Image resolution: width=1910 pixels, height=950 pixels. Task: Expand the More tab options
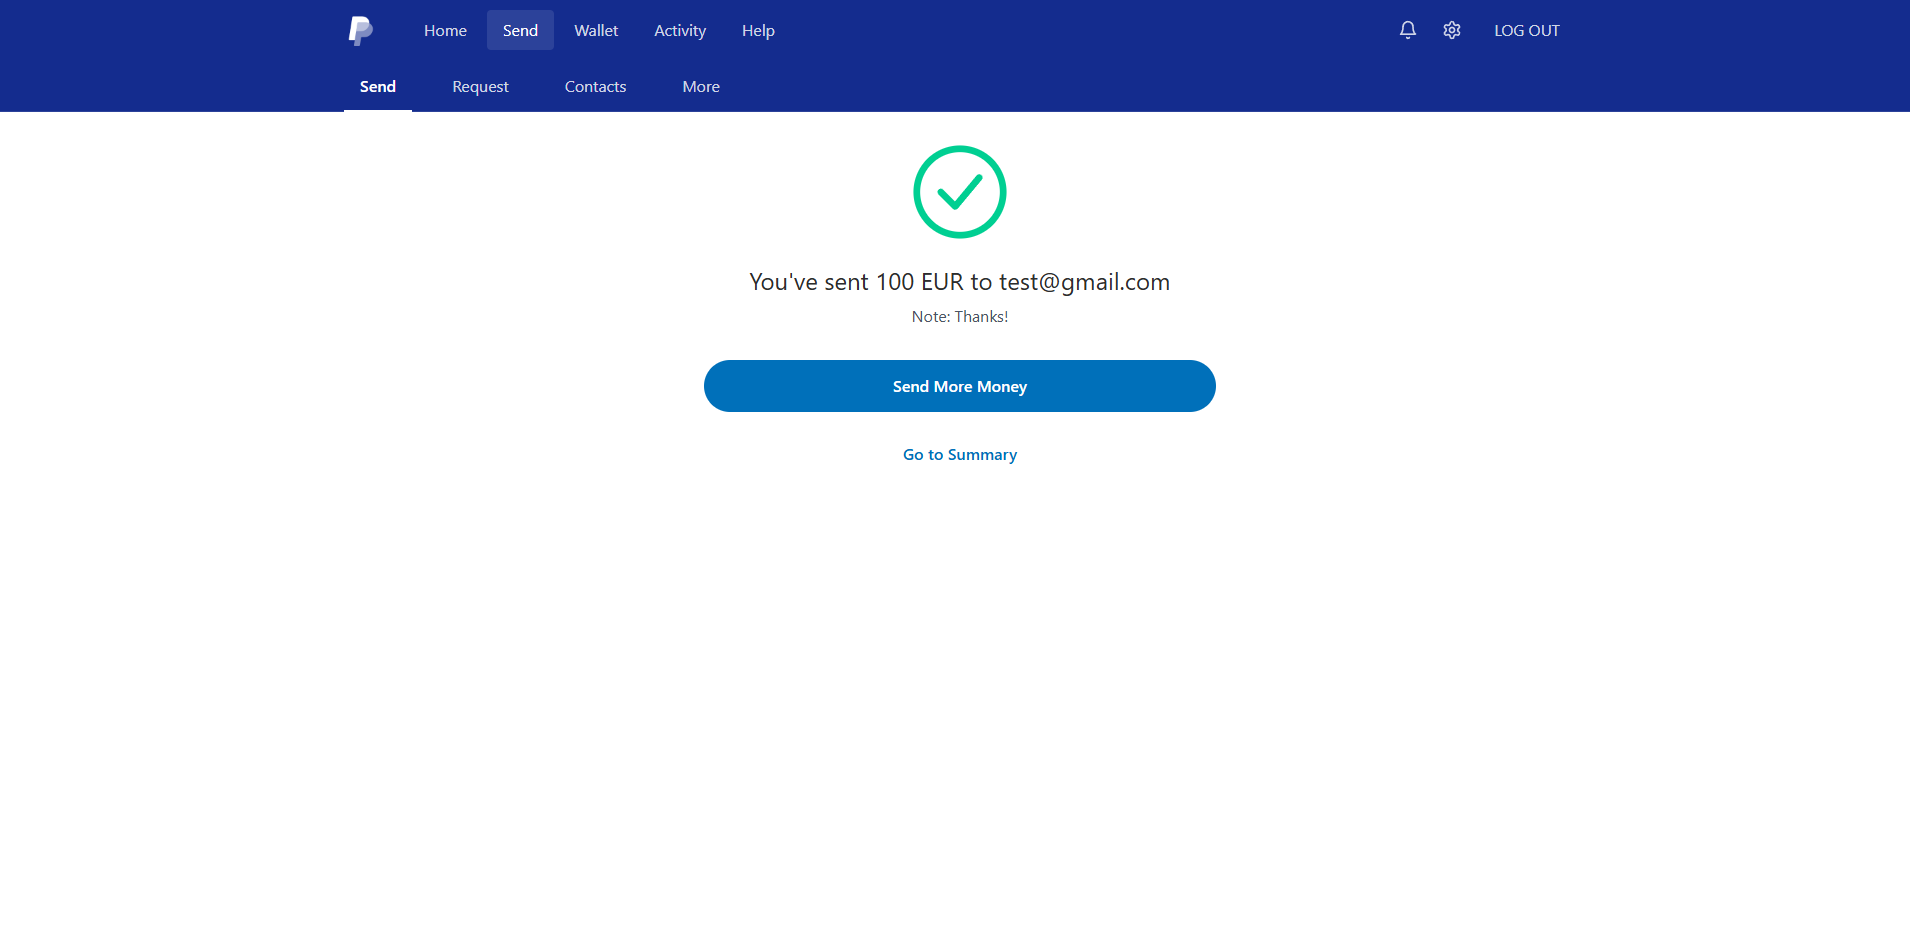tap(701, 87)
